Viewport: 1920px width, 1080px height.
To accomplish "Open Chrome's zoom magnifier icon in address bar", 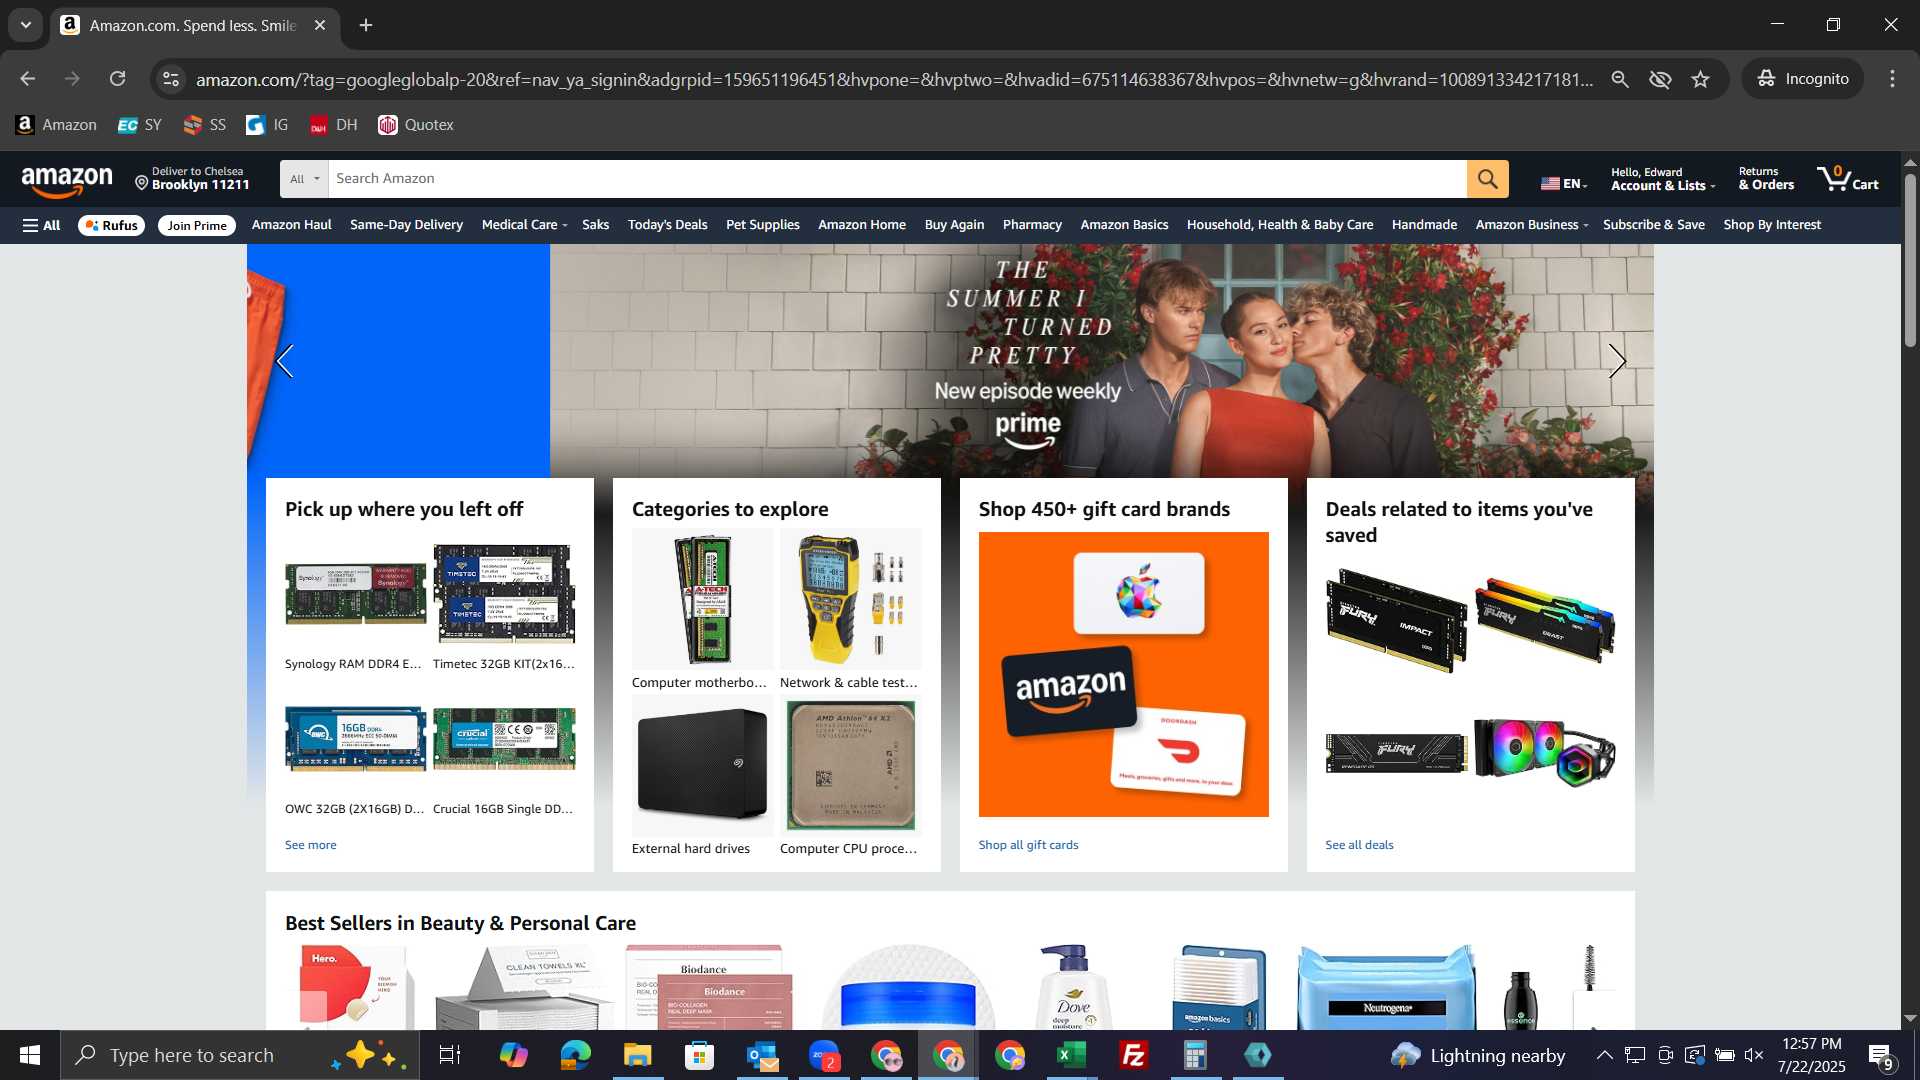I will click(1620, 79).
